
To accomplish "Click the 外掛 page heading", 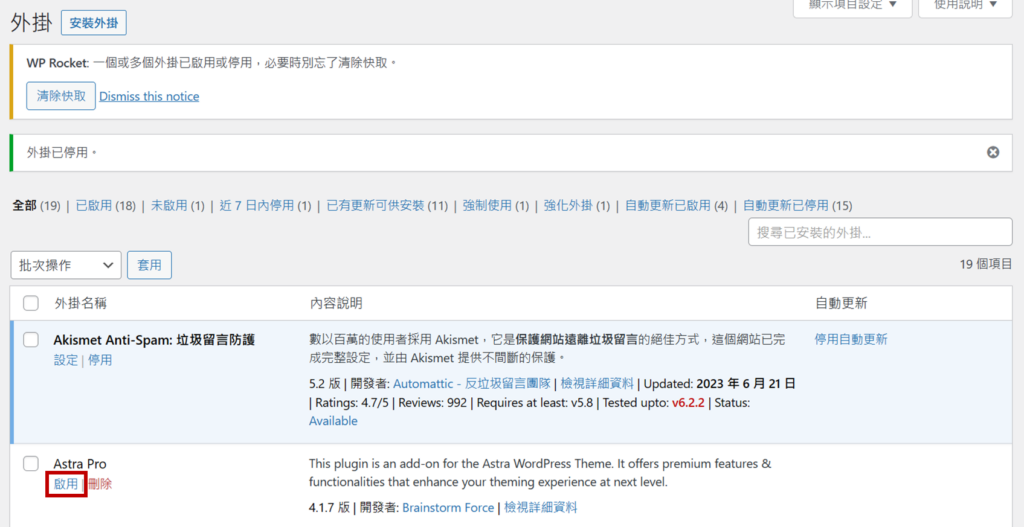I will (x=30, y=23).
